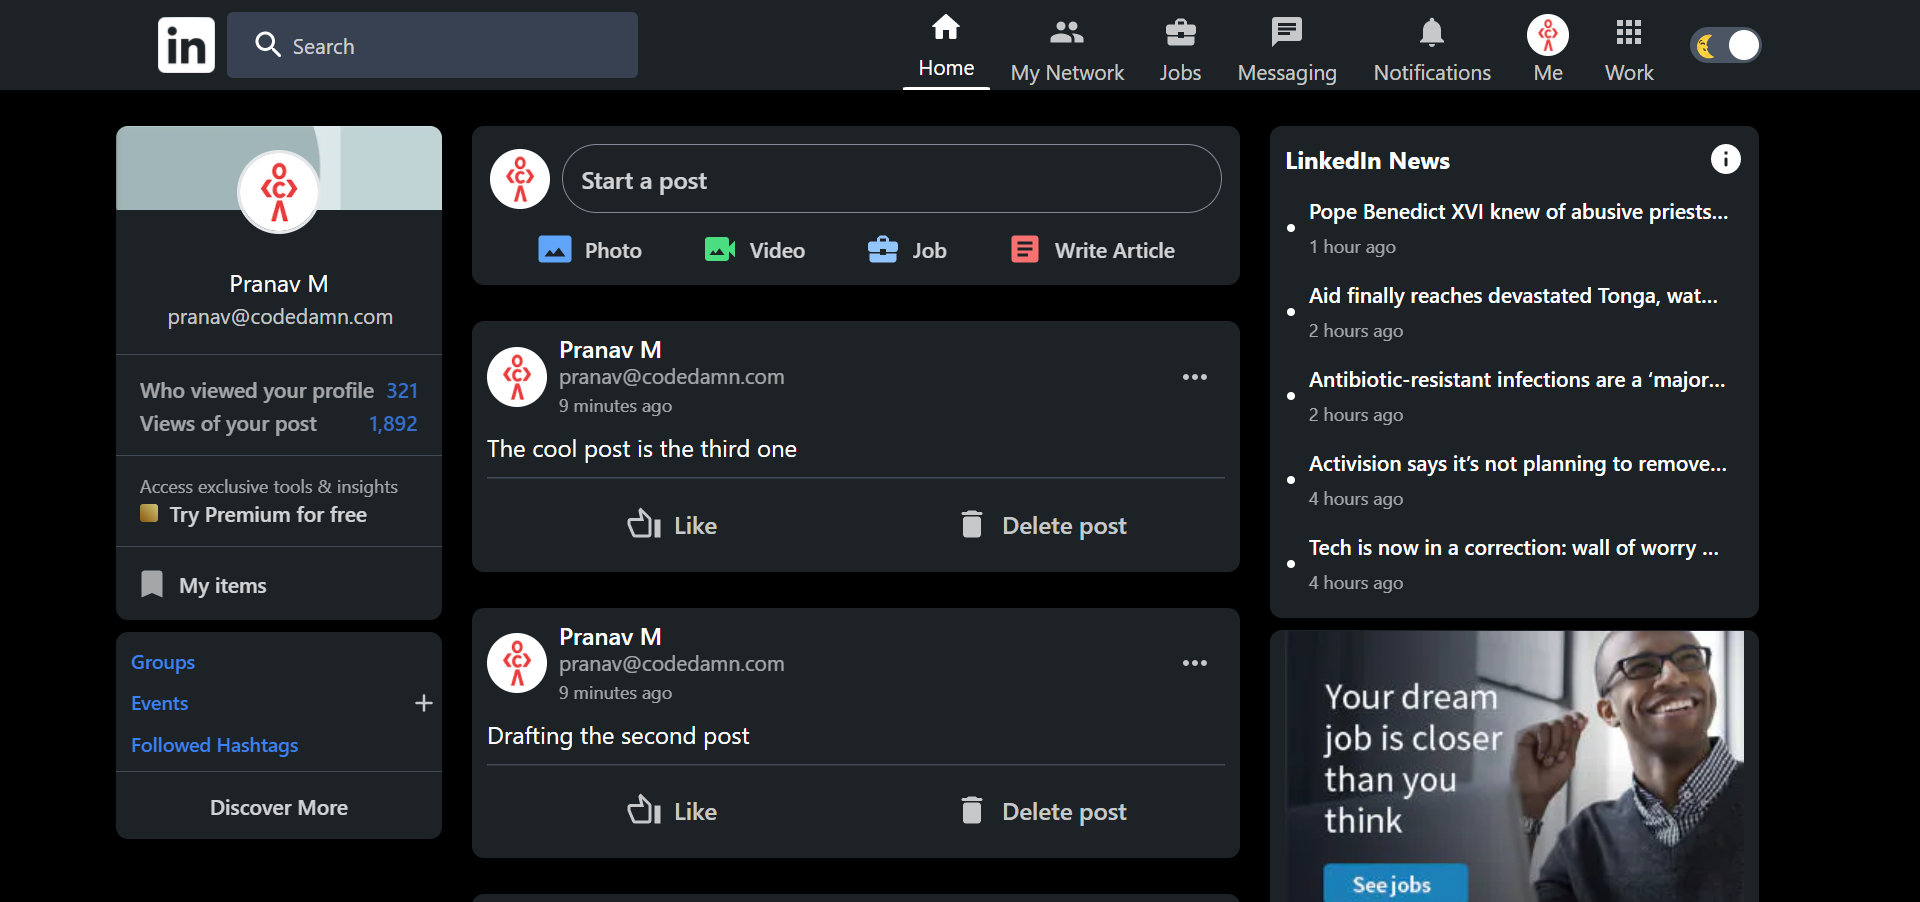Click the Video camera icon

720,249
